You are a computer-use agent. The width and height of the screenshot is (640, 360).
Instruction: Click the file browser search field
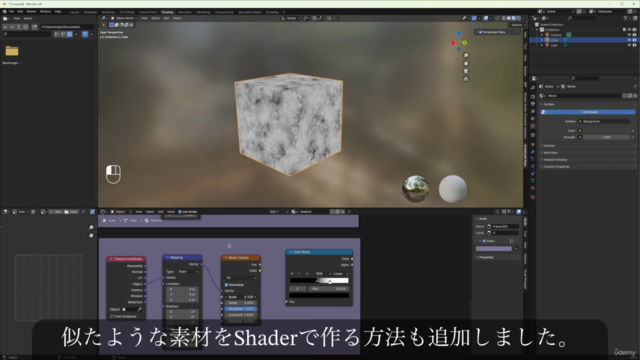27,34
